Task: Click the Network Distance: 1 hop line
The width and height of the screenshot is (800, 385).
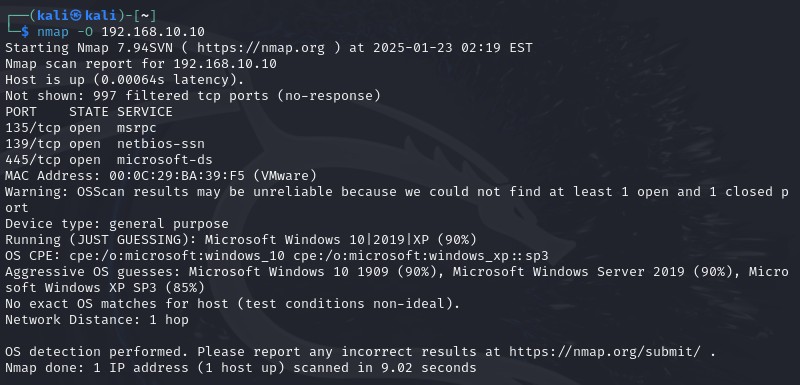Action: (x=97, y=320)
